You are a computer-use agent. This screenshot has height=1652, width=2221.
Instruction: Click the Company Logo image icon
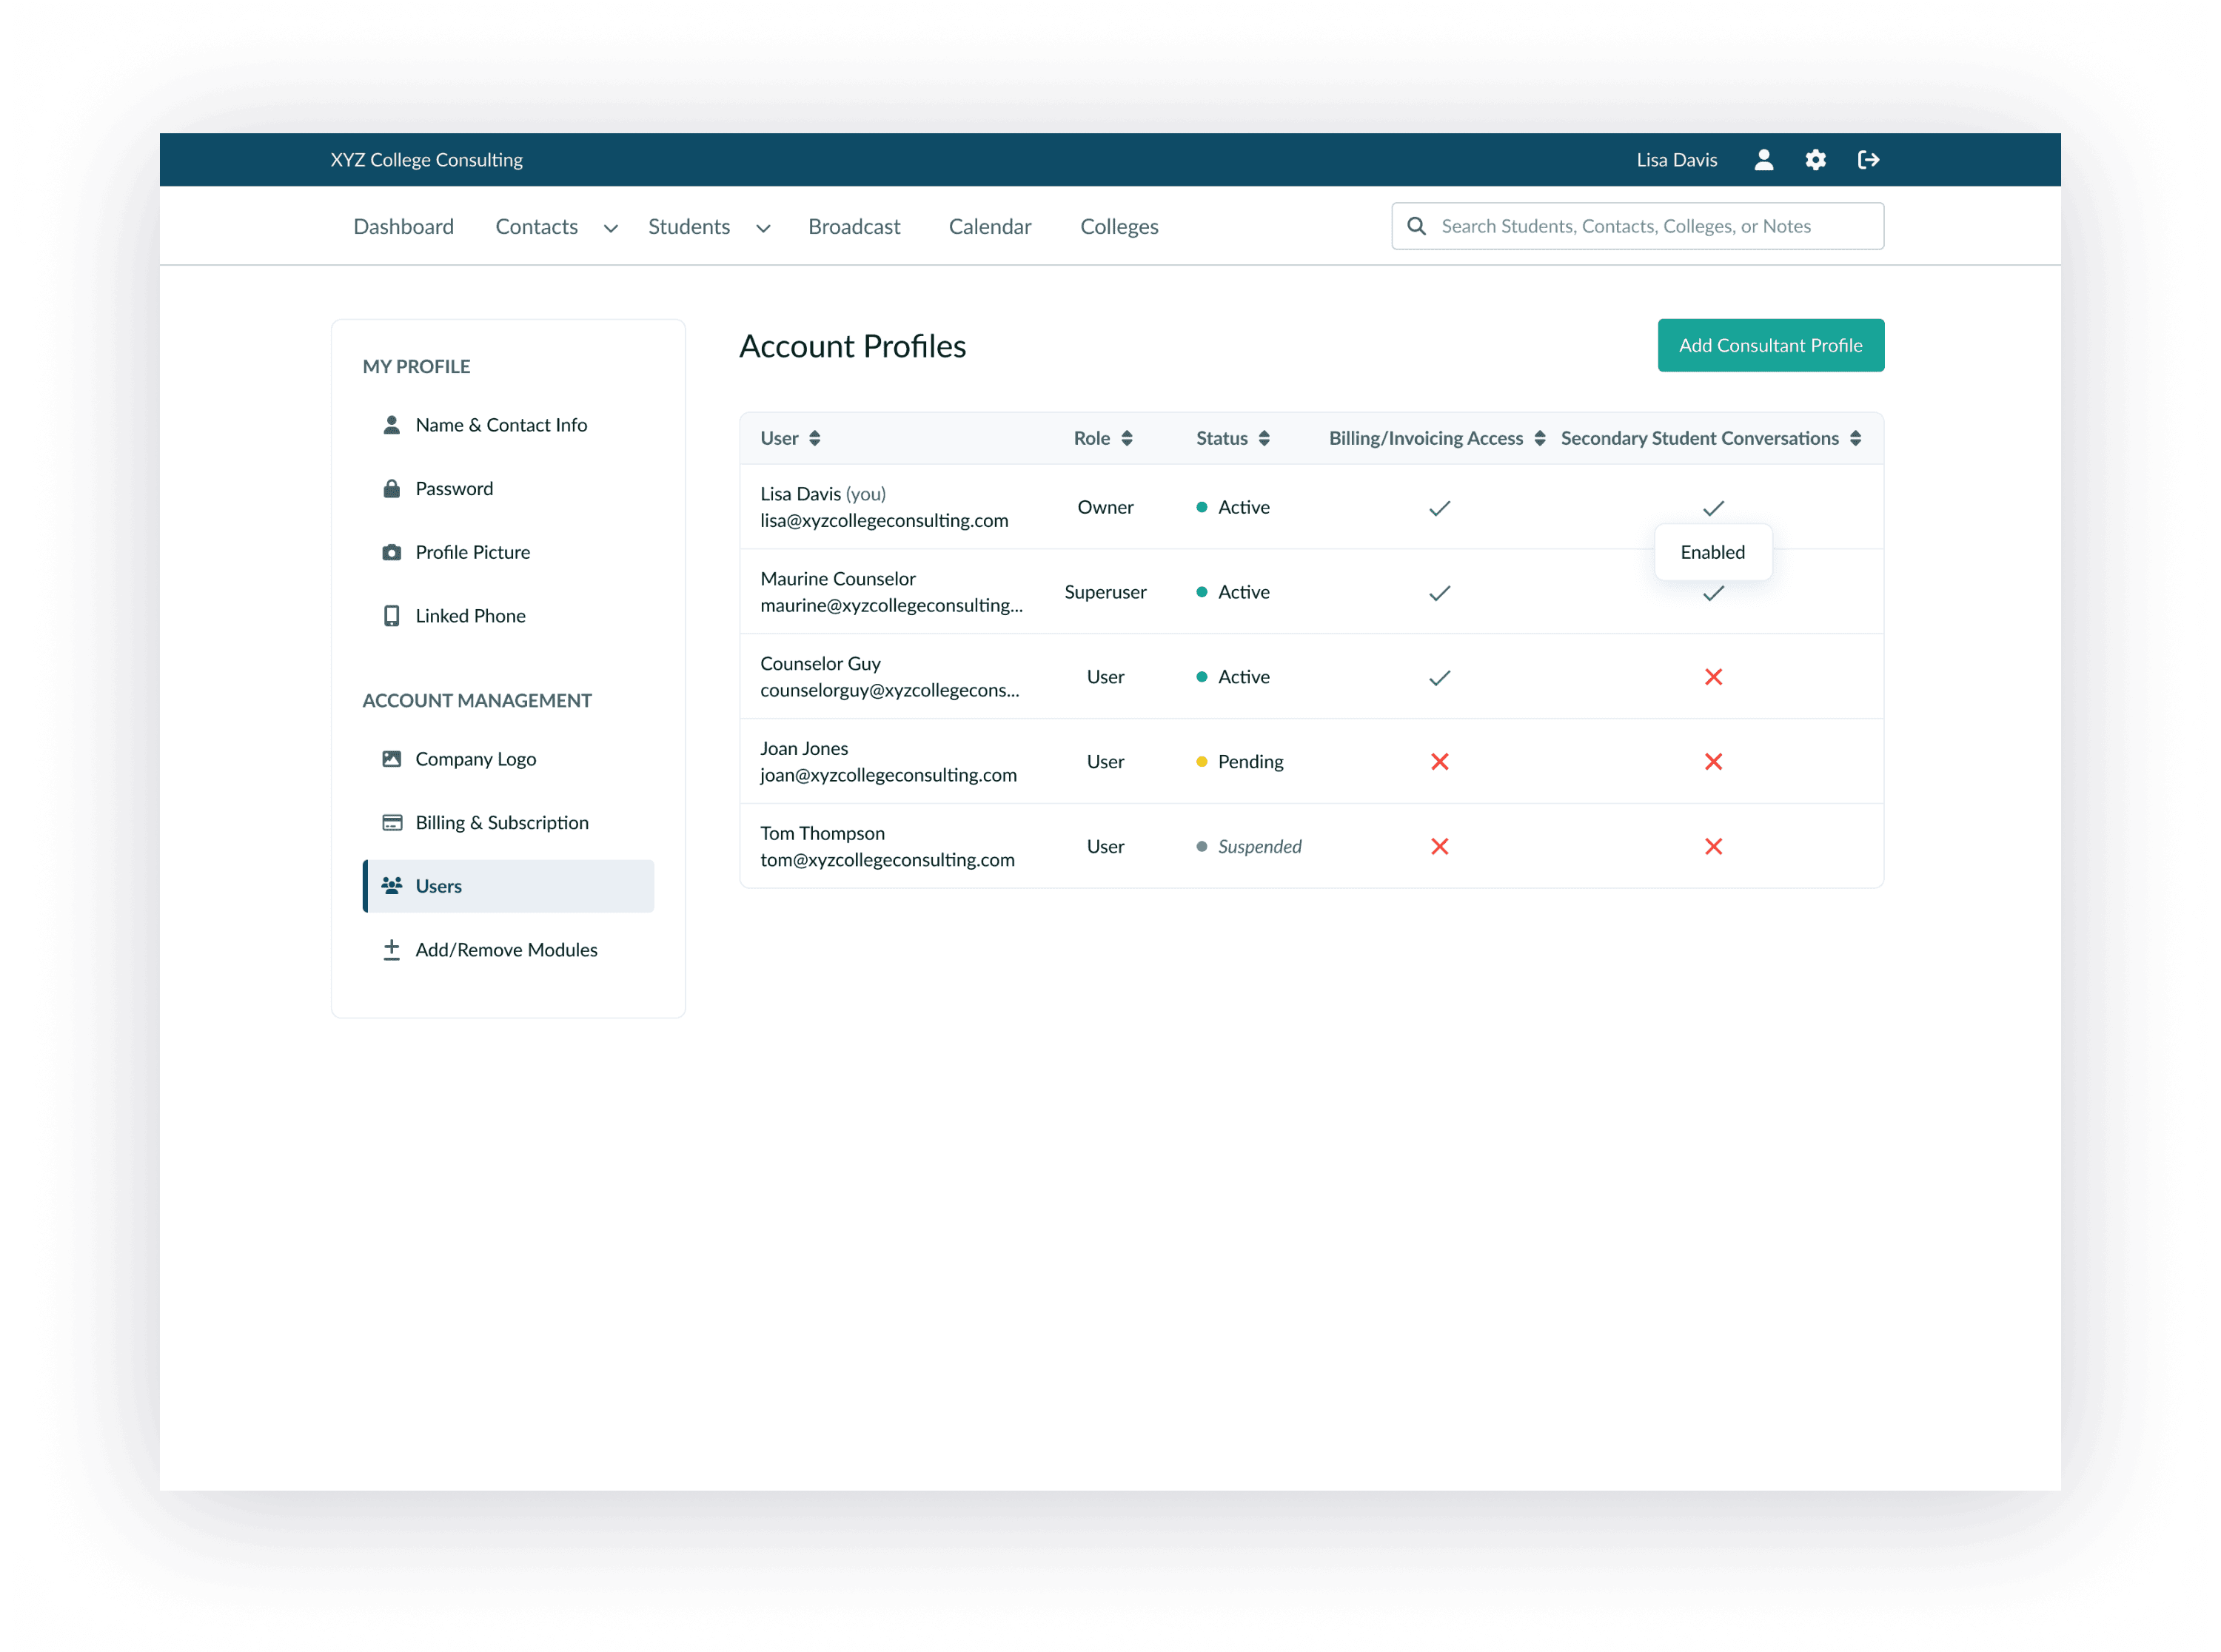click(392, 759)
